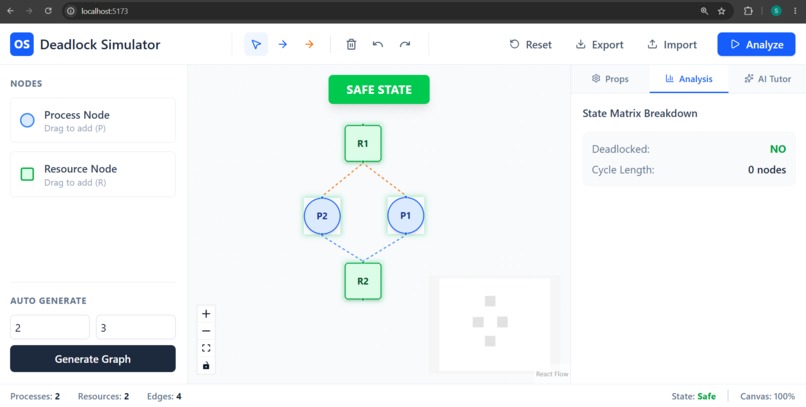The height and width of the screenshot is (407, 806).
Task: Select the Resource Node card
Action: (93, 174)
